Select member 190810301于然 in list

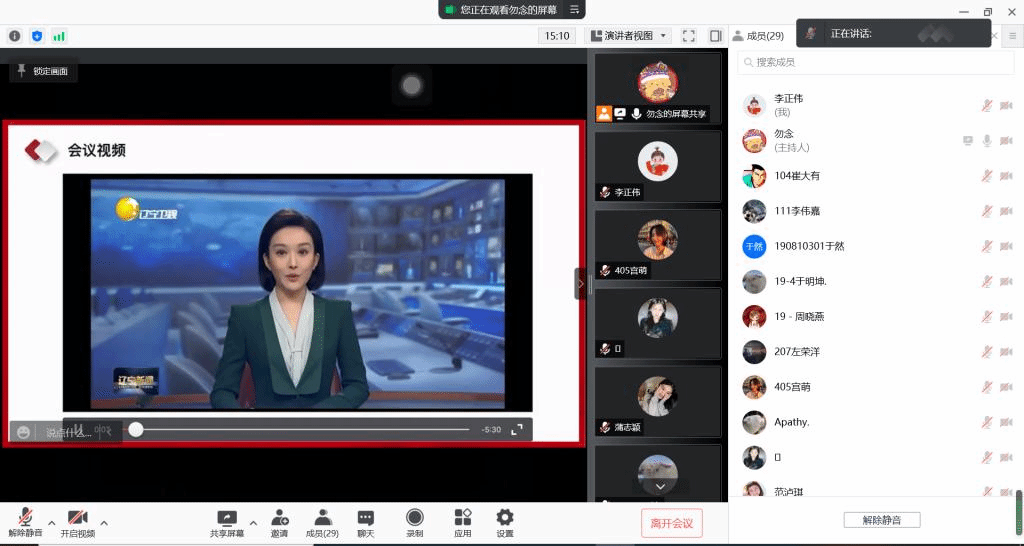(x=876, y=246)
